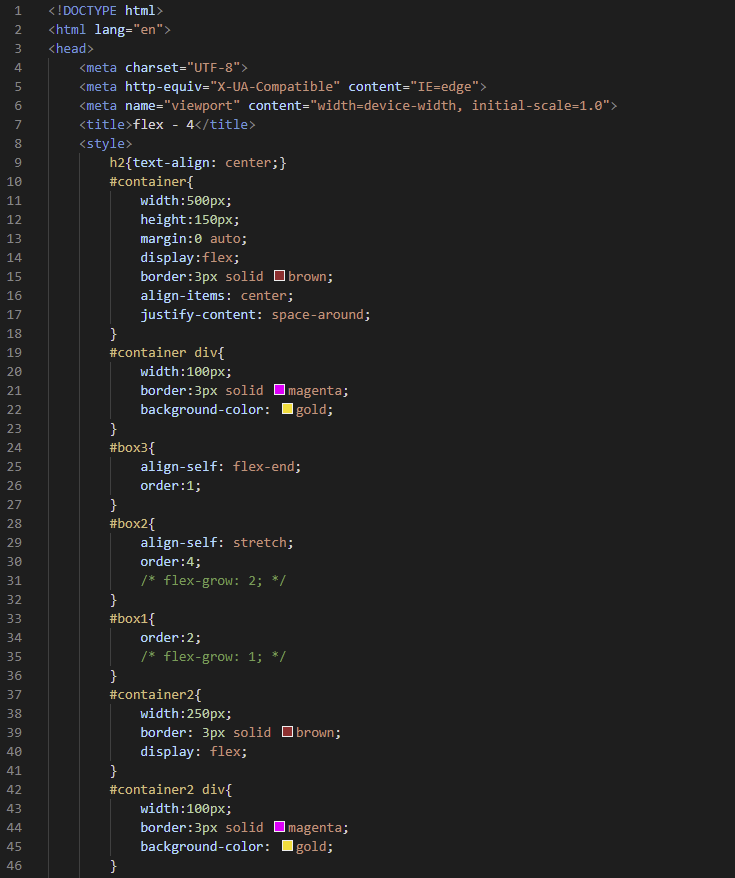Click line number 8 in the gutter

coord(18,144)
